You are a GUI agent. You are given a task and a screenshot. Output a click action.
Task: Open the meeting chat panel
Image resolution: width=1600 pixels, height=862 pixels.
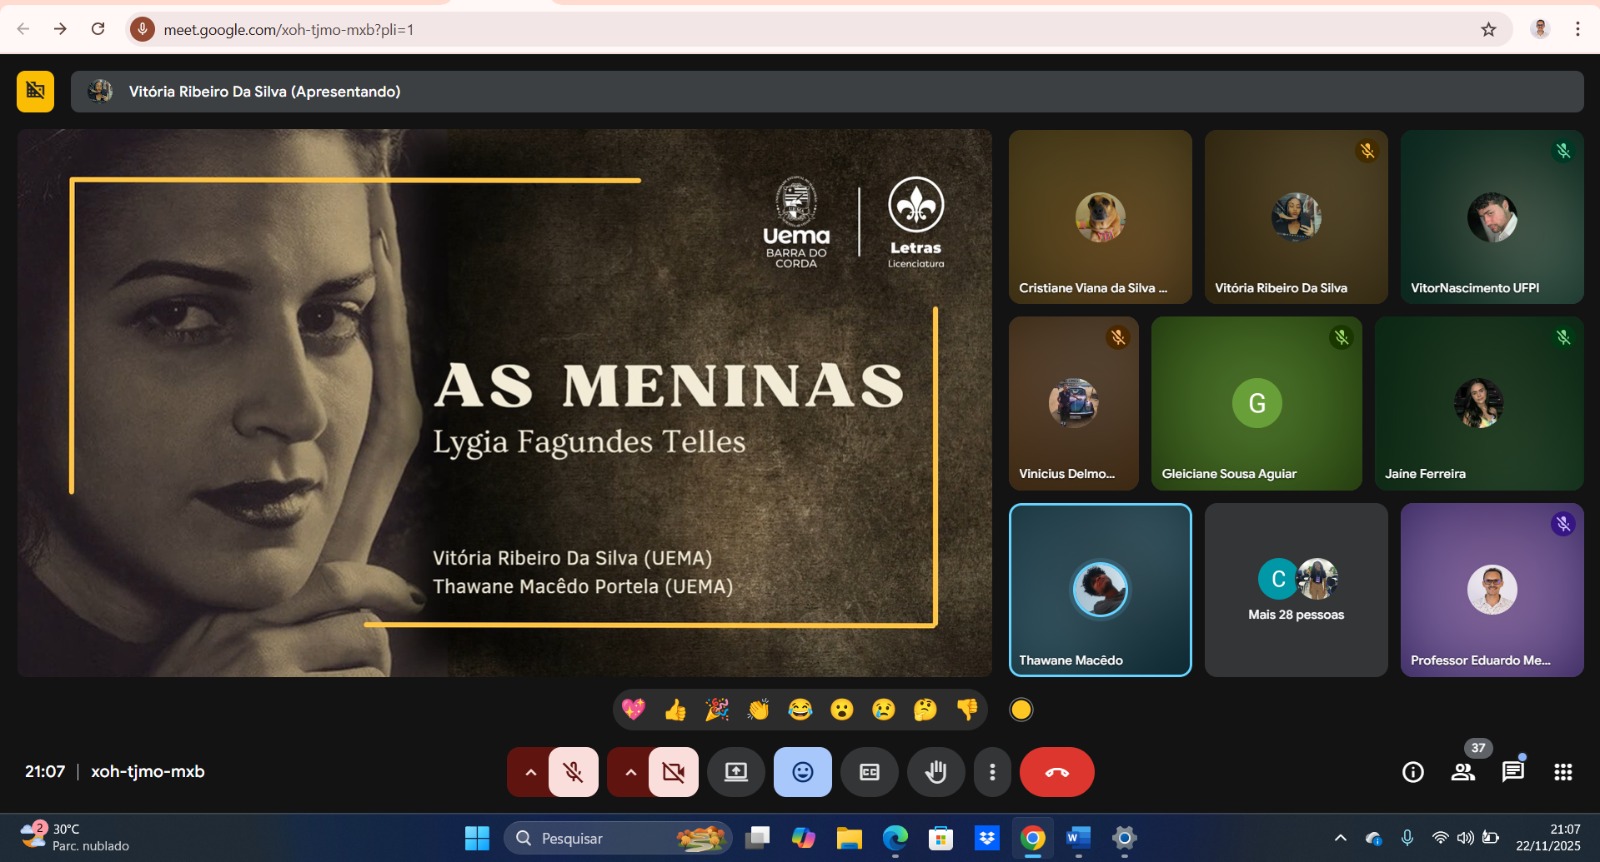click(1513, 772)
